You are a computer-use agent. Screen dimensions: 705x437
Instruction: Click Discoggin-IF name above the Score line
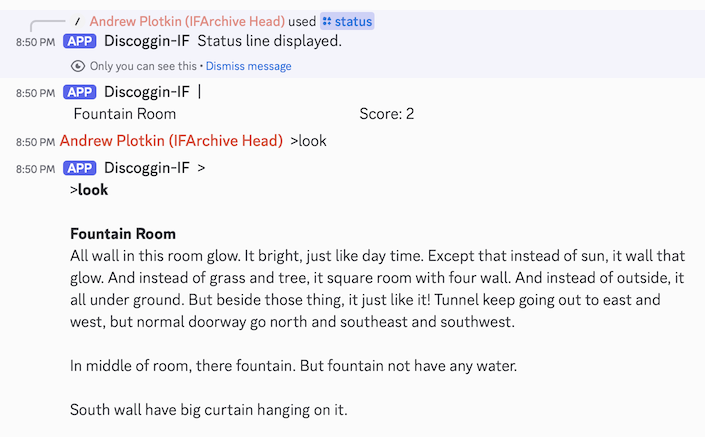(x=146, y=92)
